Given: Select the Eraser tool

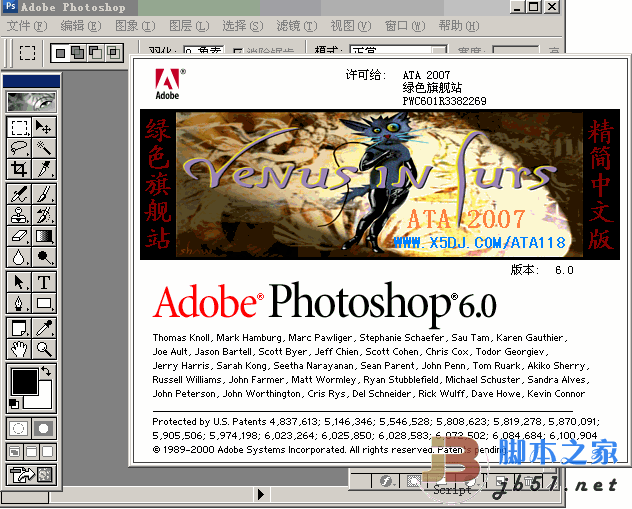Looking at the screenshot, I should (x=19, y=236).
